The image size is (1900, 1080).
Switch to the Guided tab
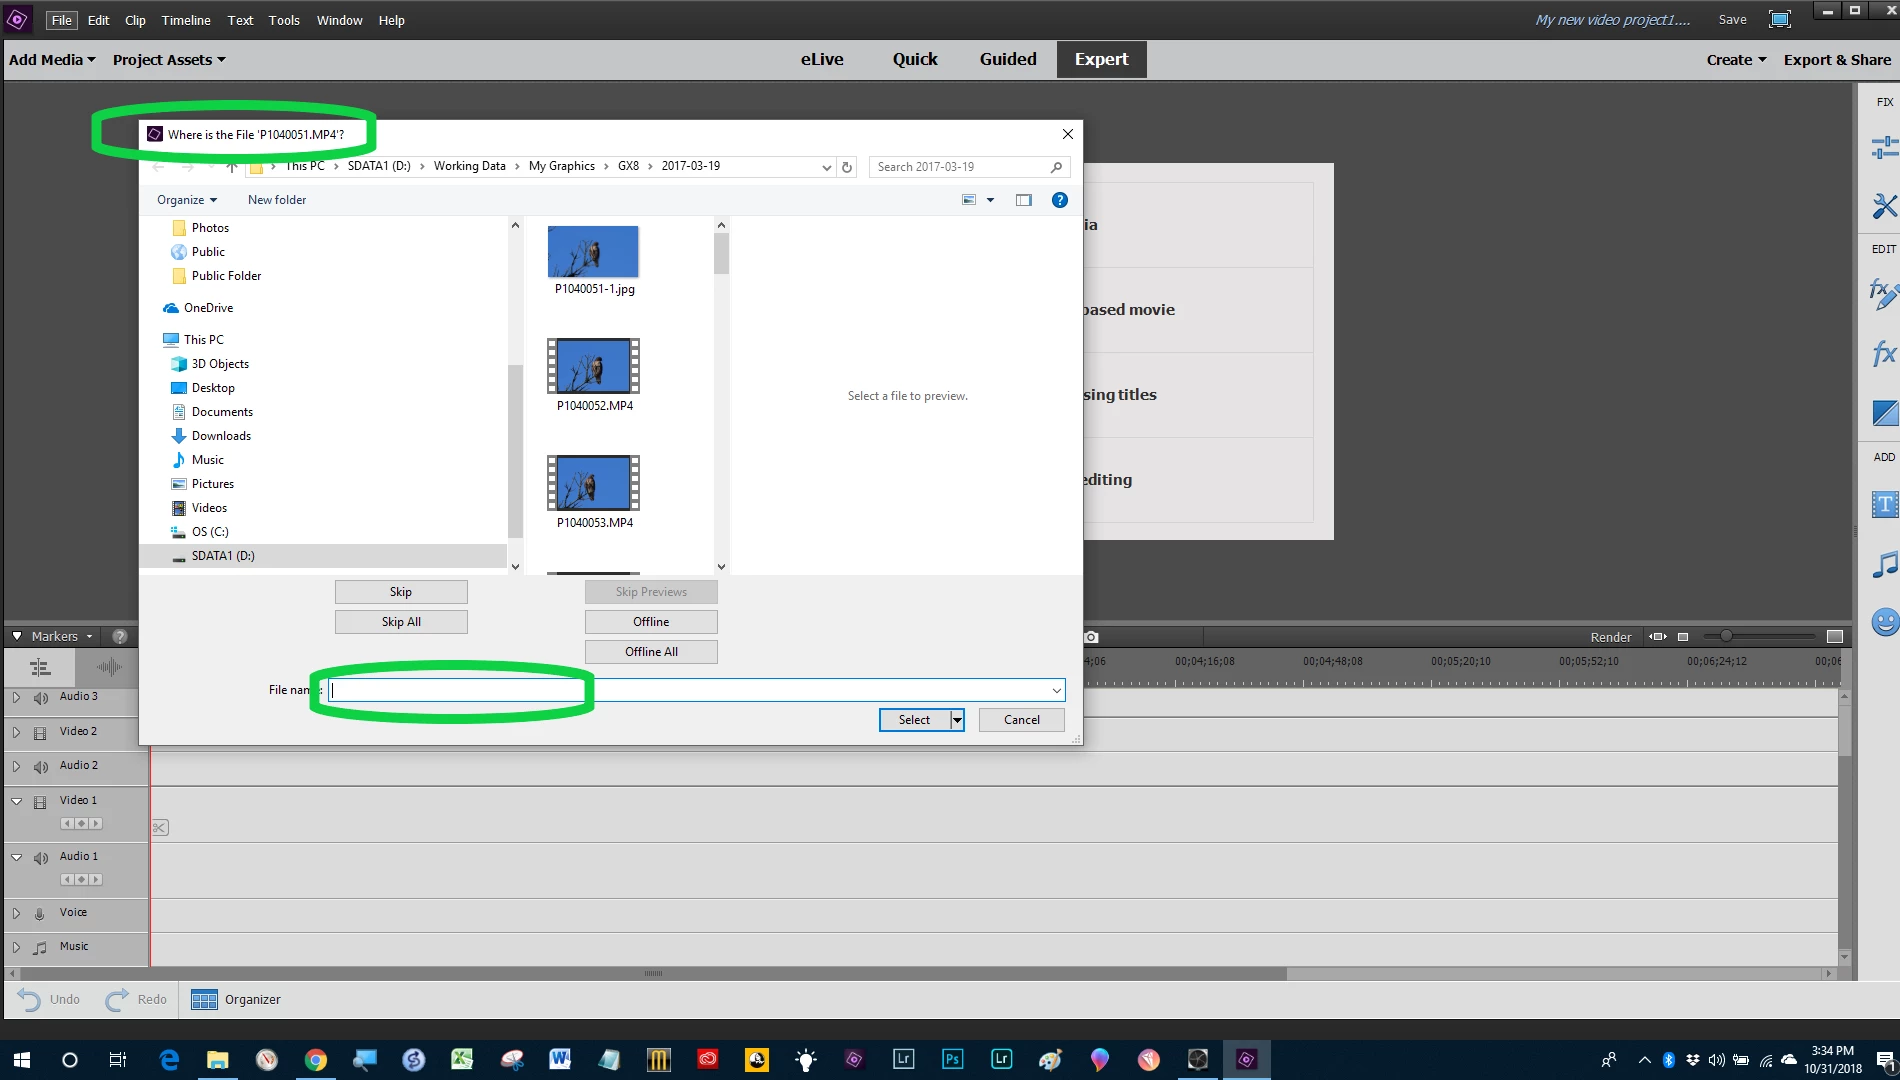coord(1008,59)
